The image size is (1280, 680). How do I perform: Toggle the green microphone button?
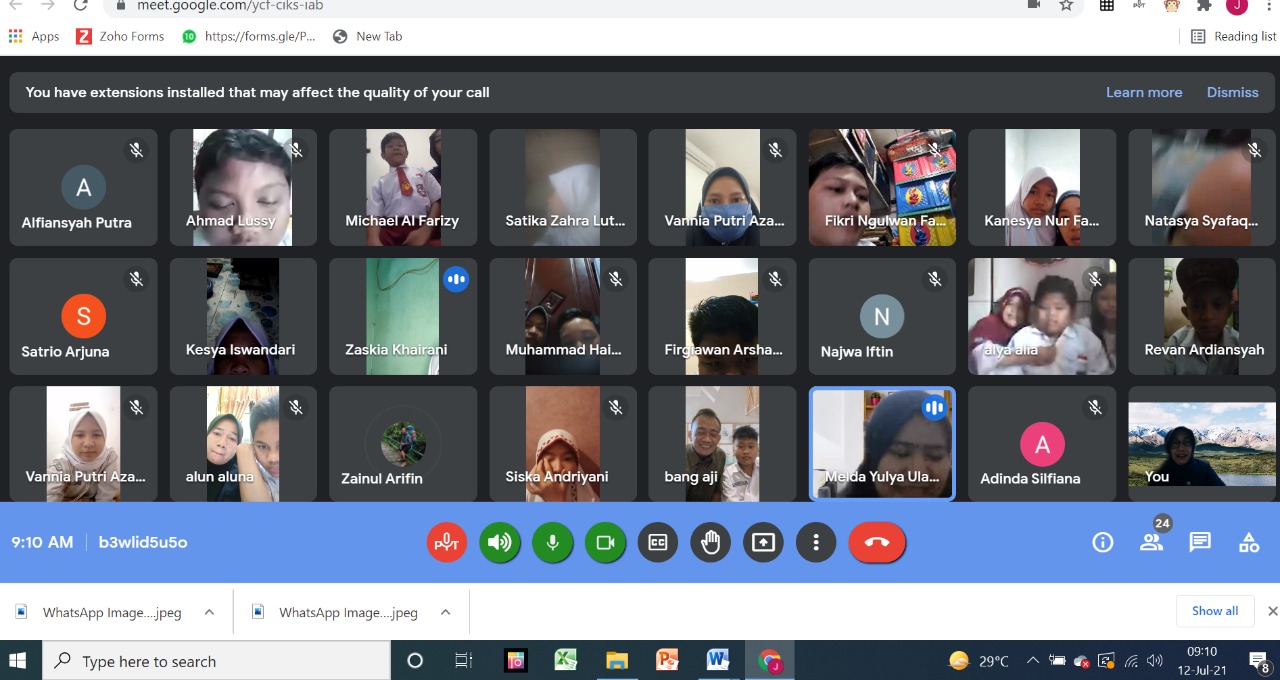(x=552, y=543)
